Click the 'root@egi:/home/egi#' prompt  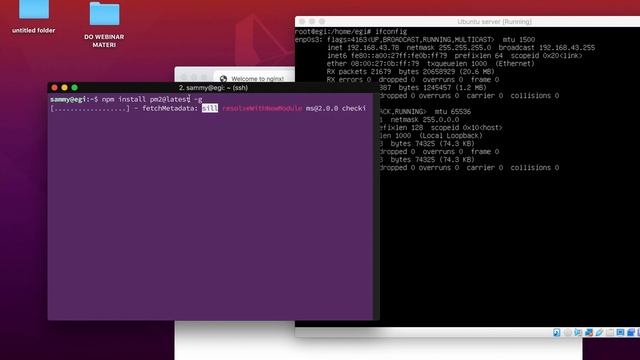(333, 31)
